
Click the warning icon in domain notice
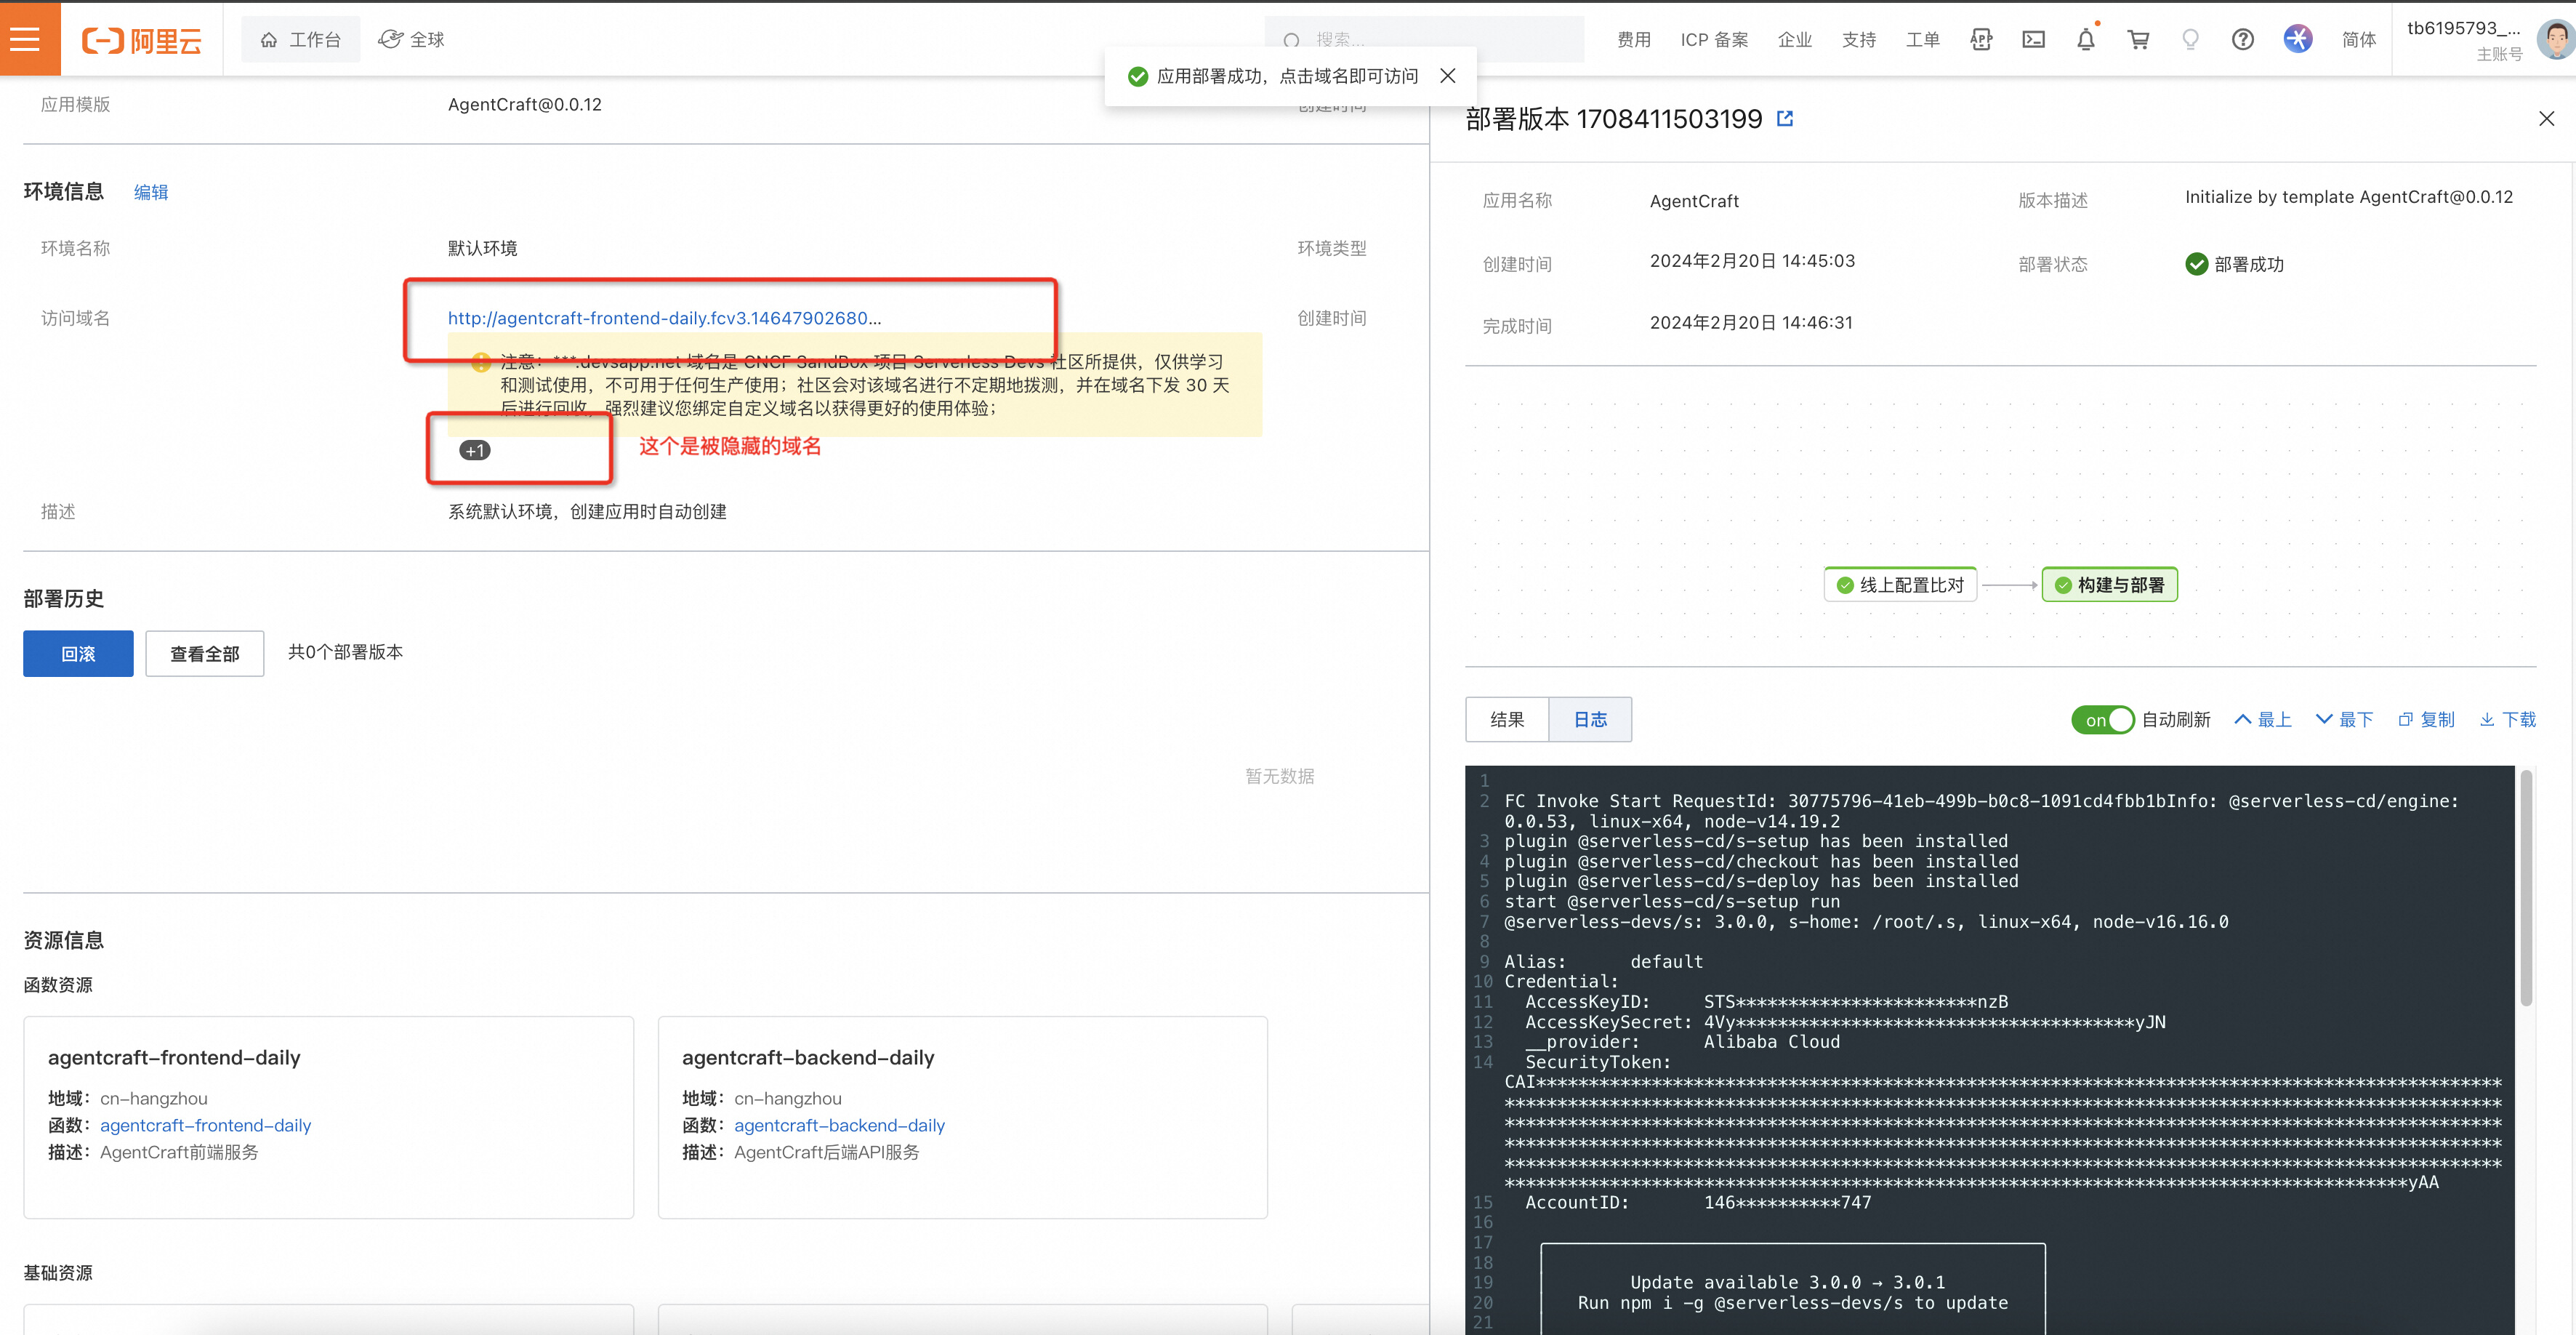(481, 362)
